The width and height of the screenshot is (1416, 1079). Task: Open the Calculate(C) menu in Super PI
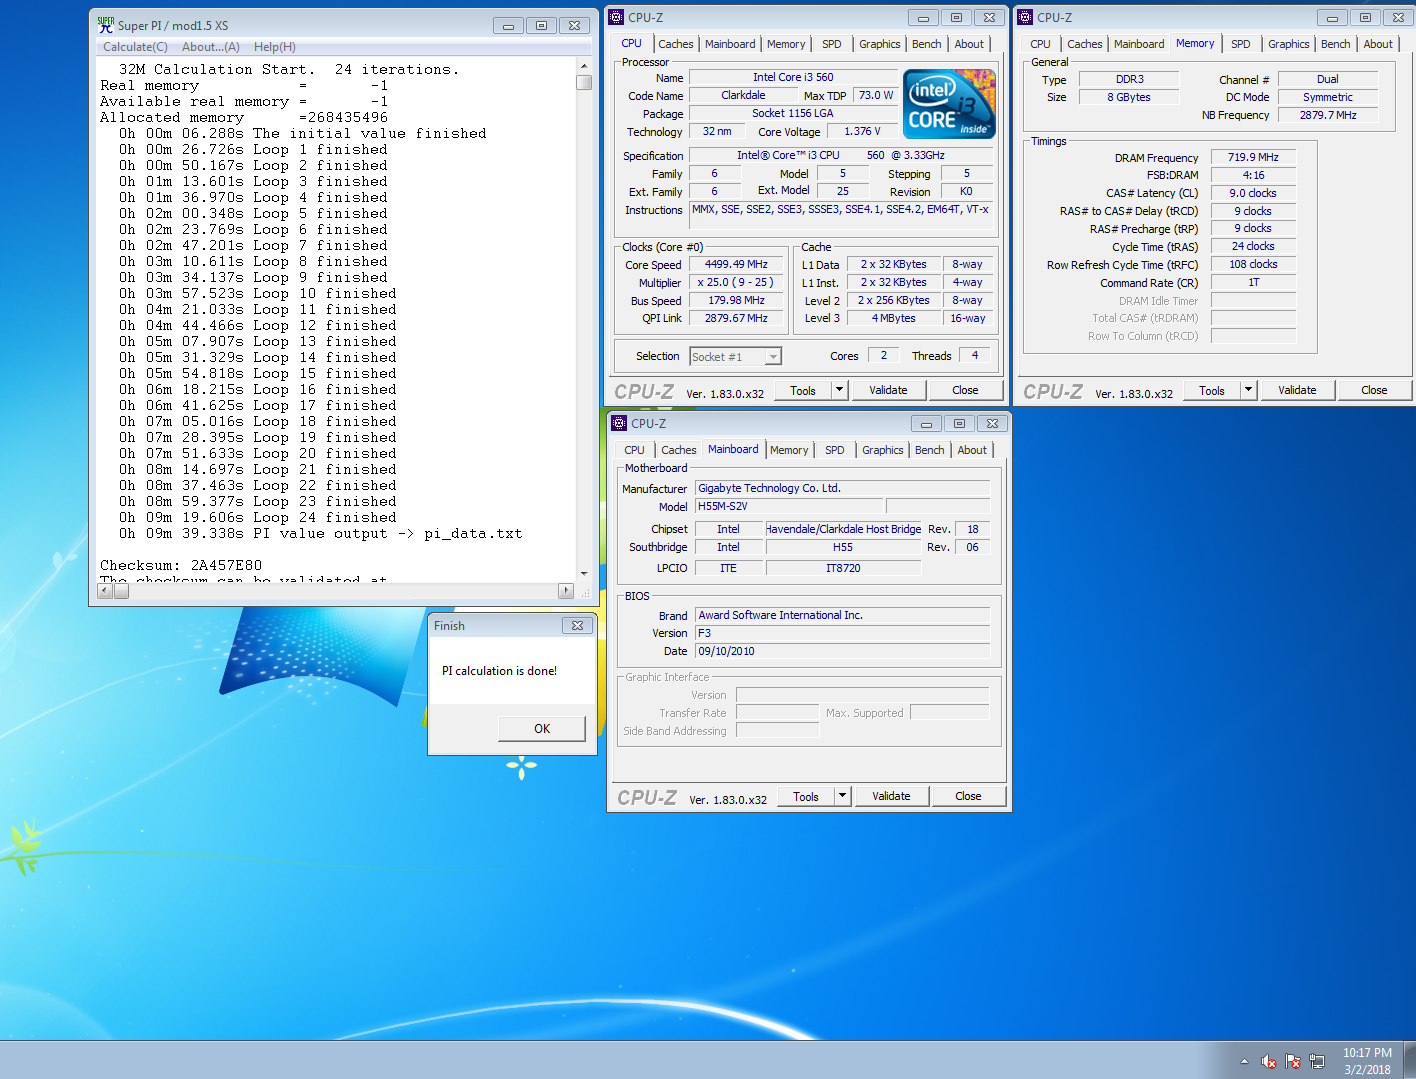[135, 47]
